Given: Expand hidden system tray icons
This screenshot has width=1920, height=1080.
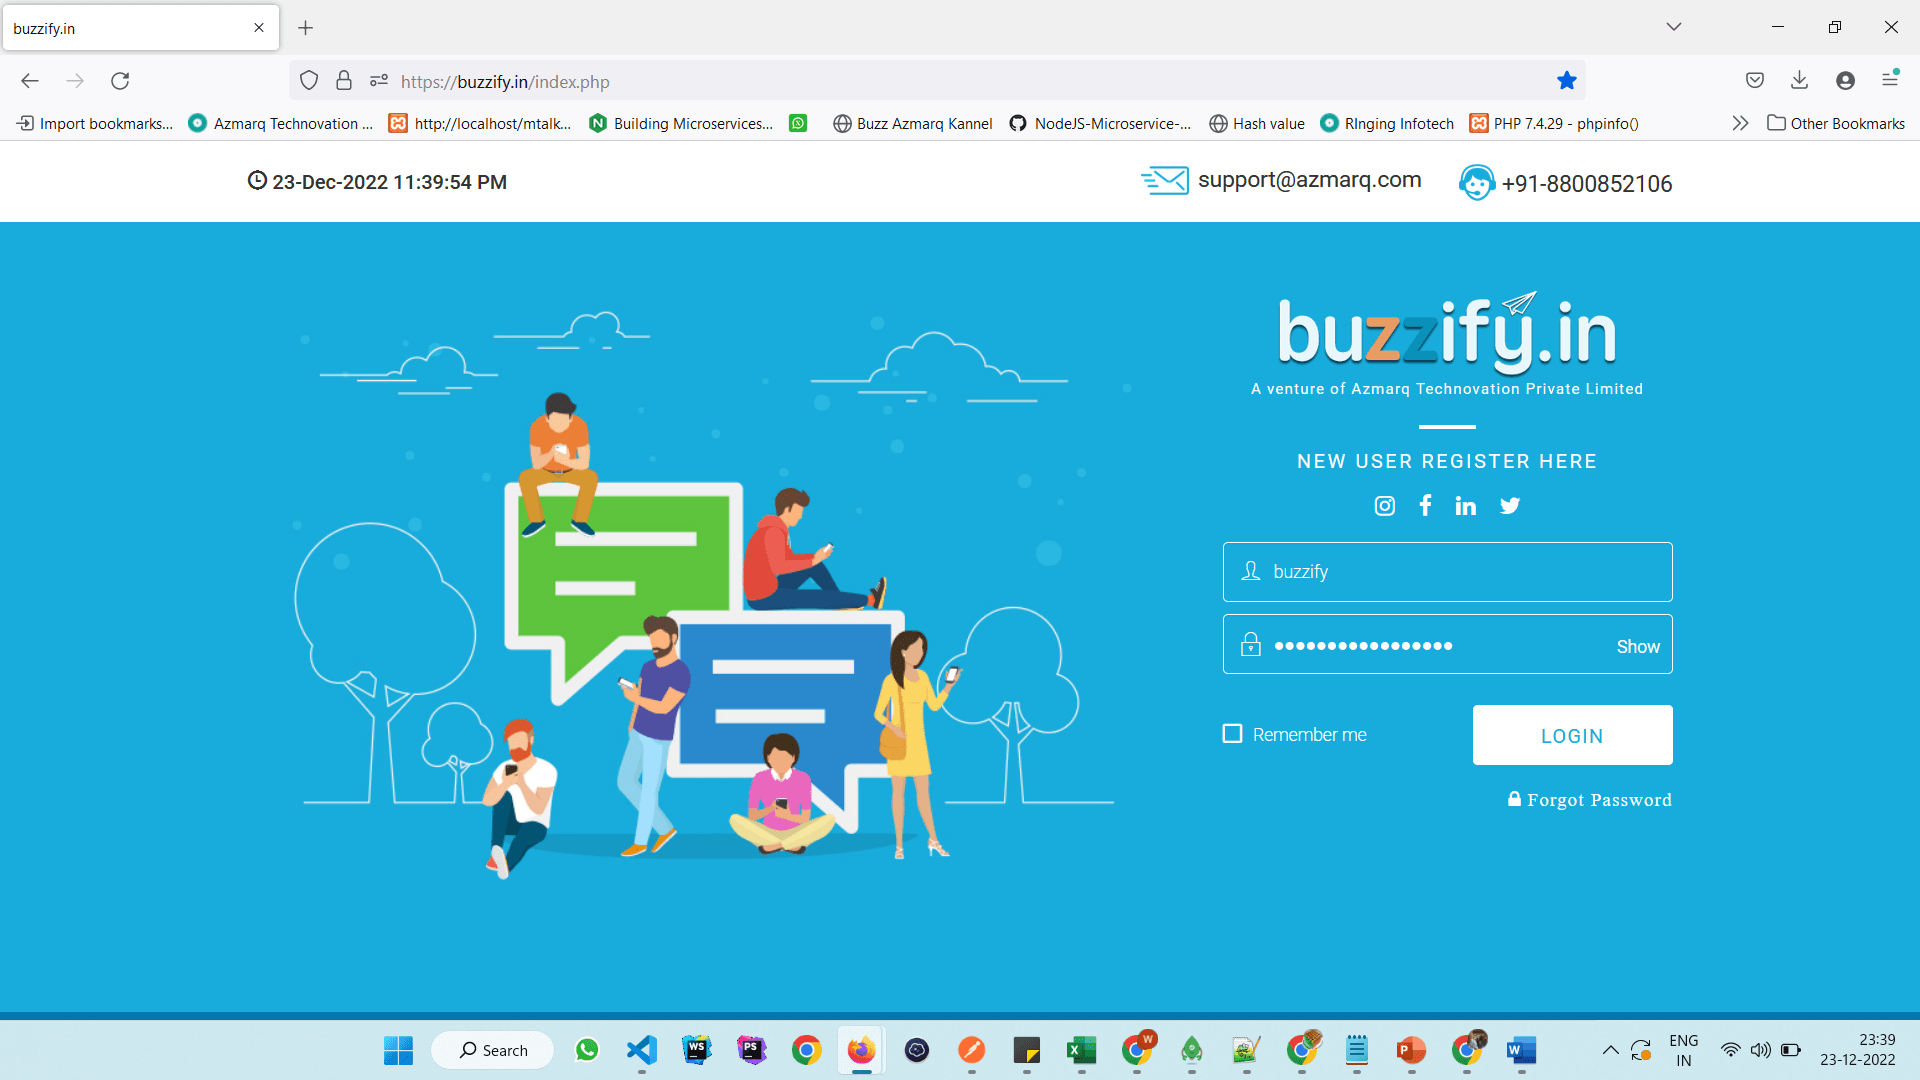Looking at the screenshot, I should (1610, 1050).
